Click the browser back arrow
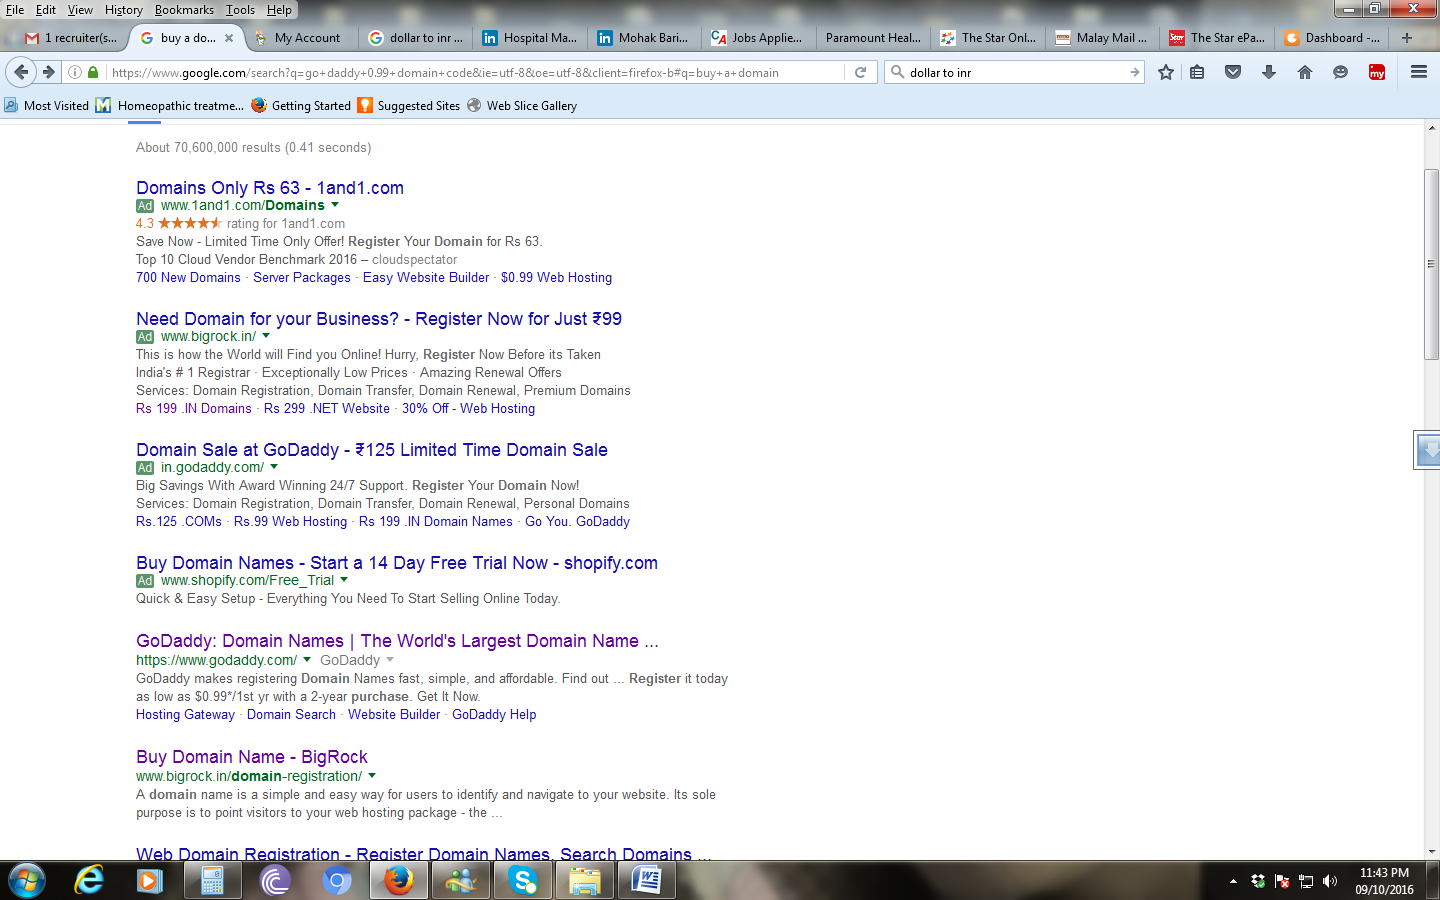 (x=21, y=72)
